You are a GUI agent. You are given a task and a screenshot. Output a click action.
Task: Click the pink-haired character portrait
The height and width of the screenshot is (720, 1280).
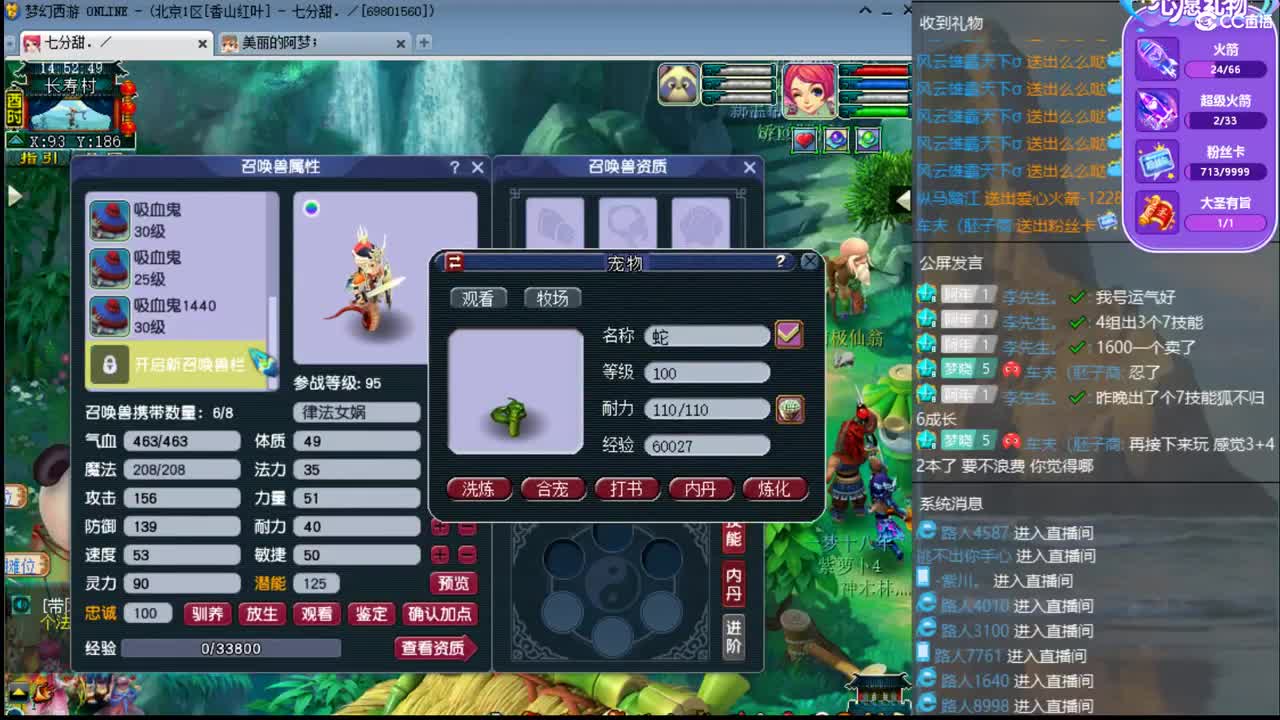[x=809, y=92]
